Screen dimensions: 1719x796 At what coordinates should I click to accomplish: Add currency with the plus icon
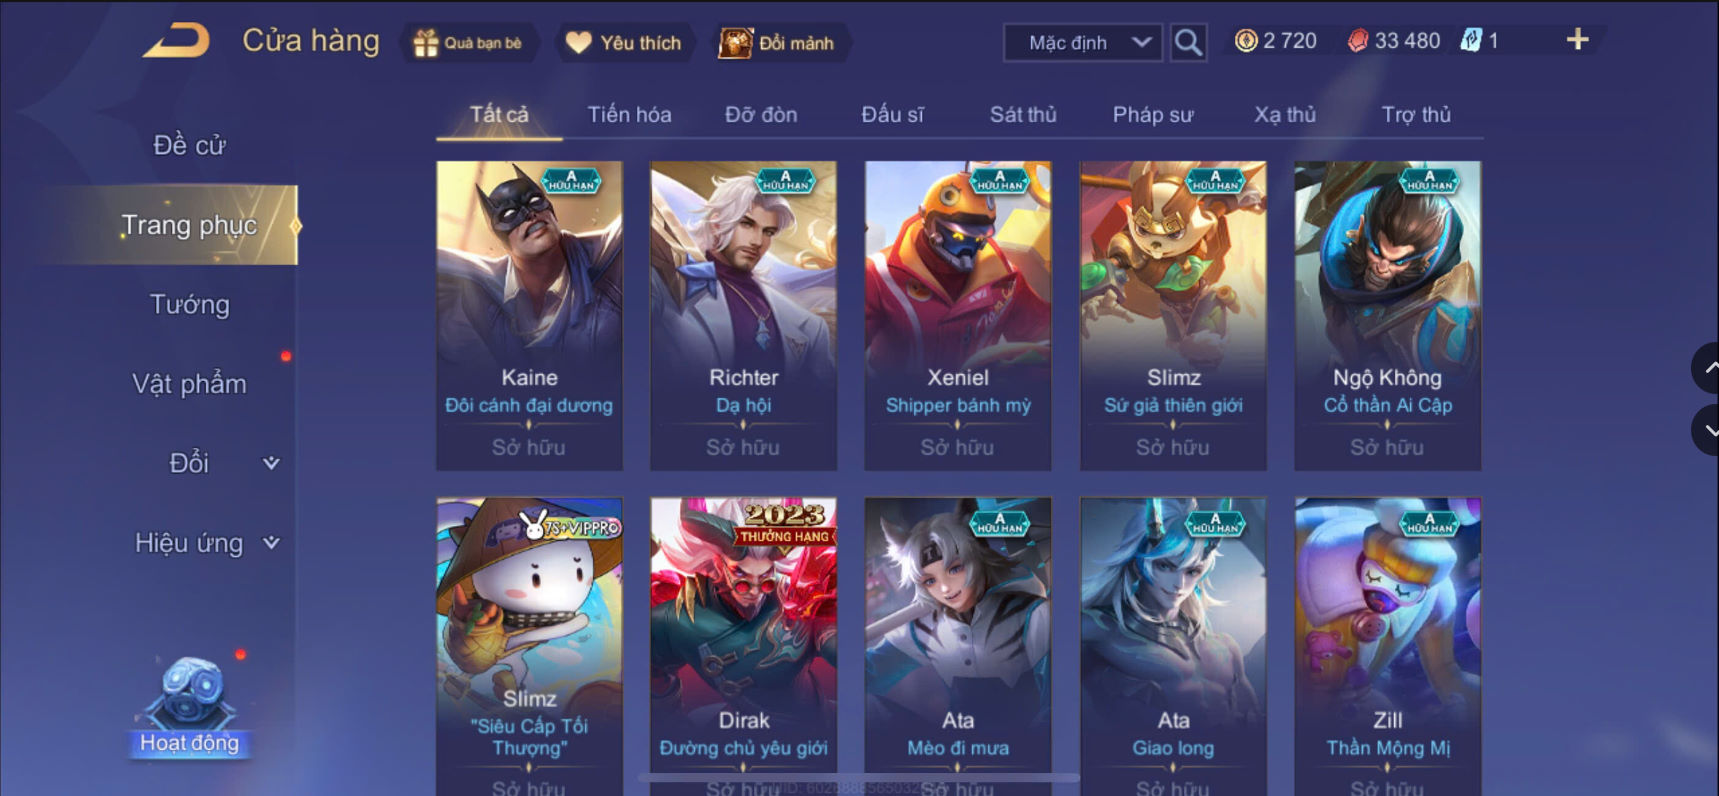pyautogui.click(x=1577, y=40)
